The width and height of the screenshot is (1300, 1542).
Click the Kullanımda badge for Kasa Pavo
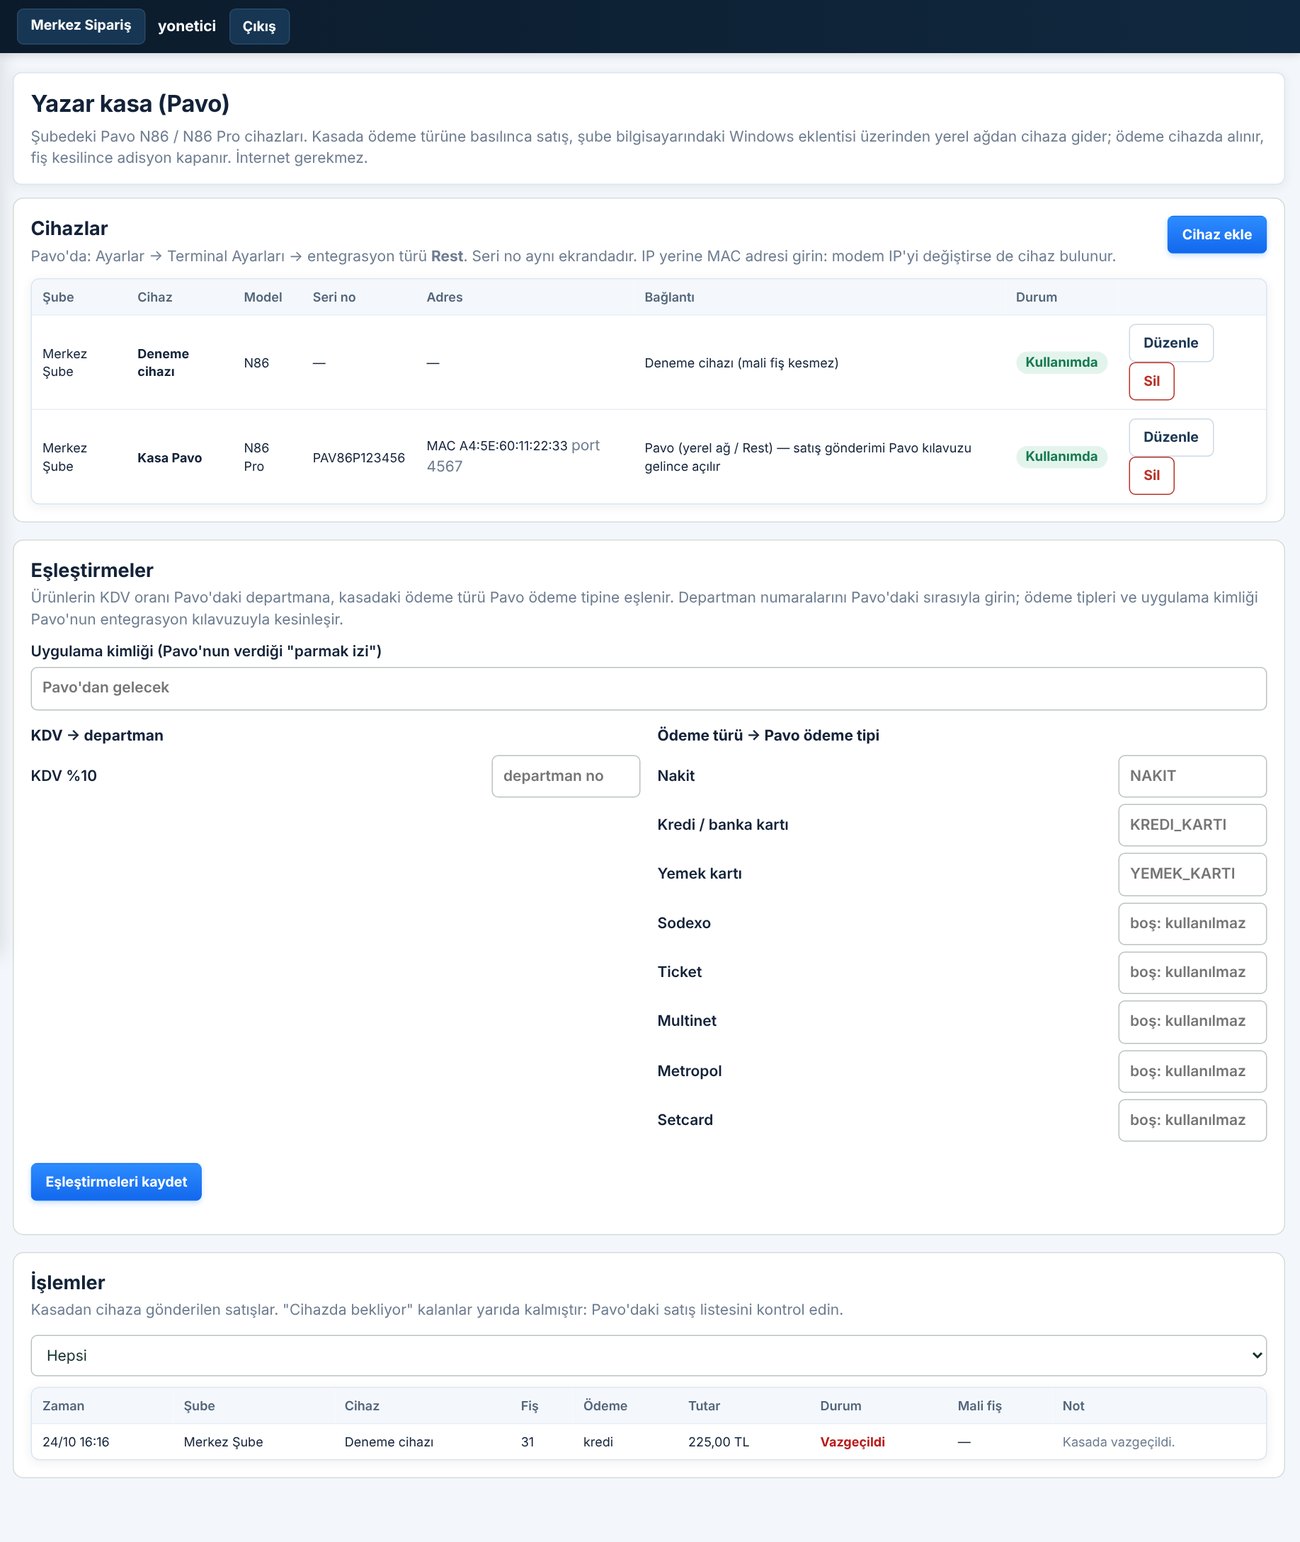click(1061, 456)
